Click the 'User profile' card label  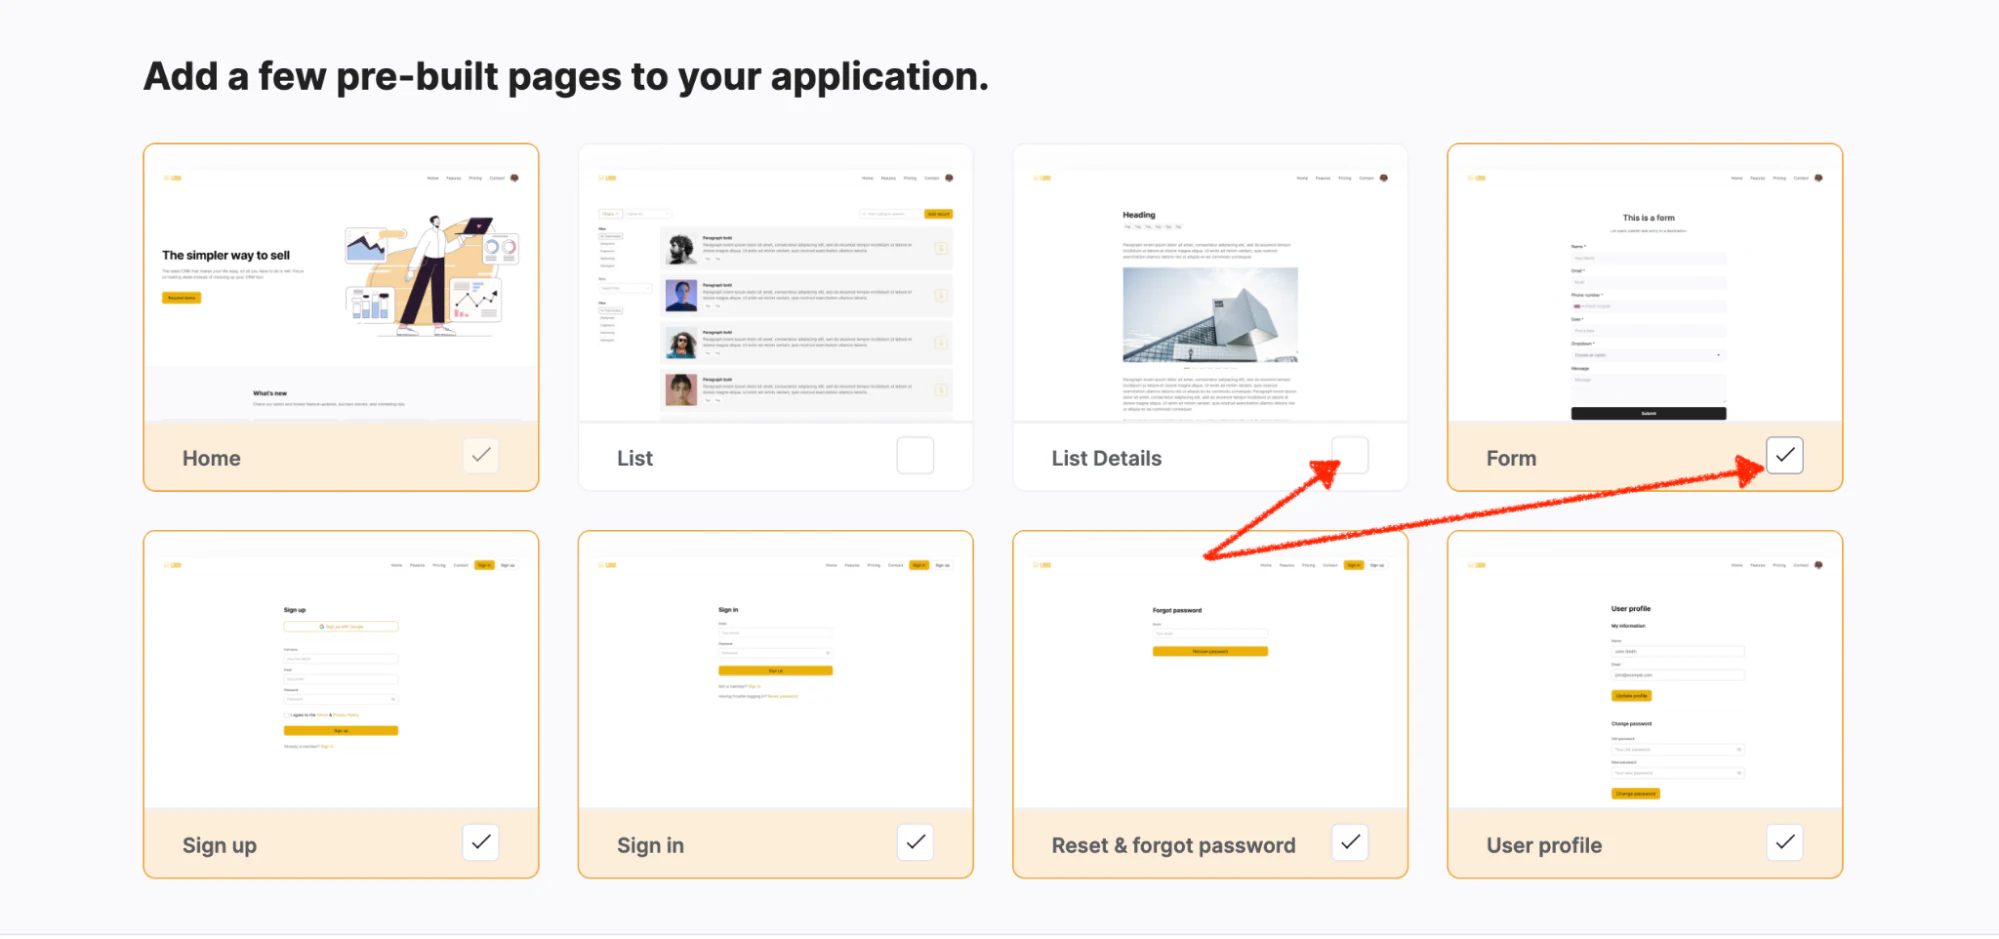pyautogui.click(x=1544, y=846)
